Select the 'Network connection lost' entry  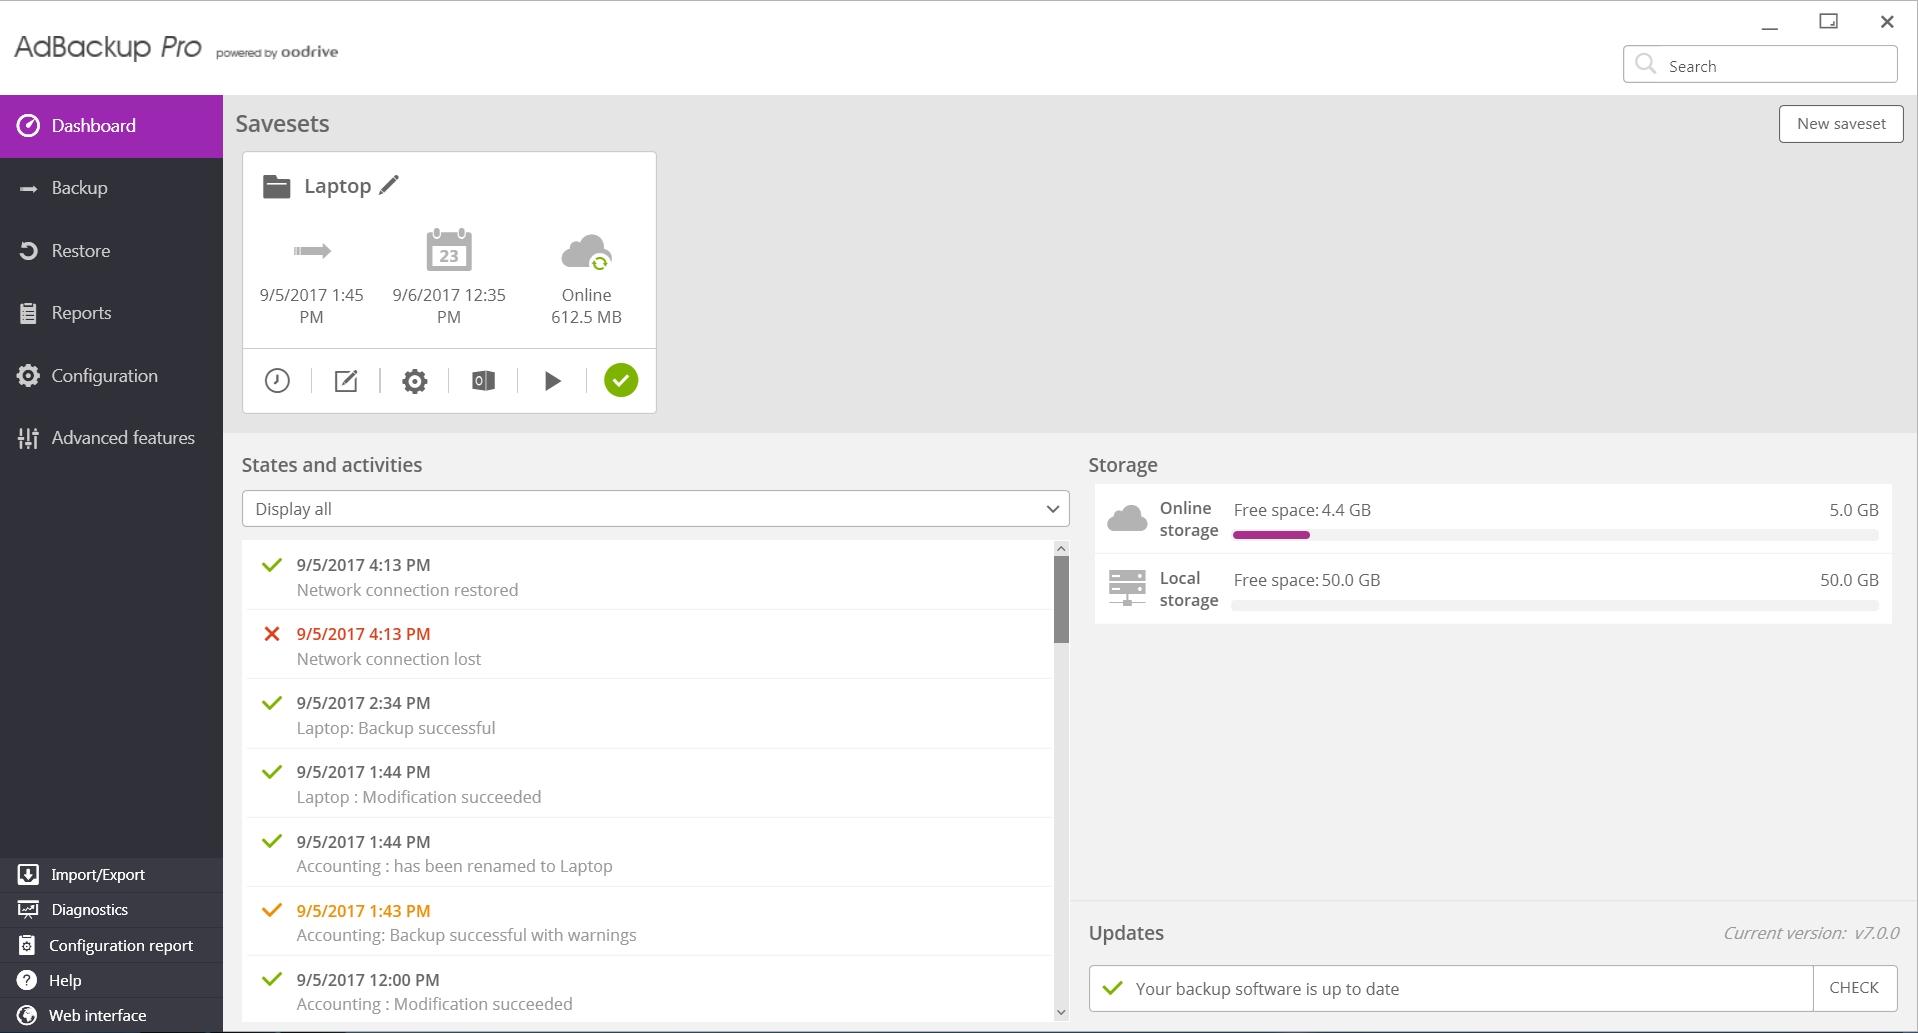pyautogui.click(x=649, y=646)
